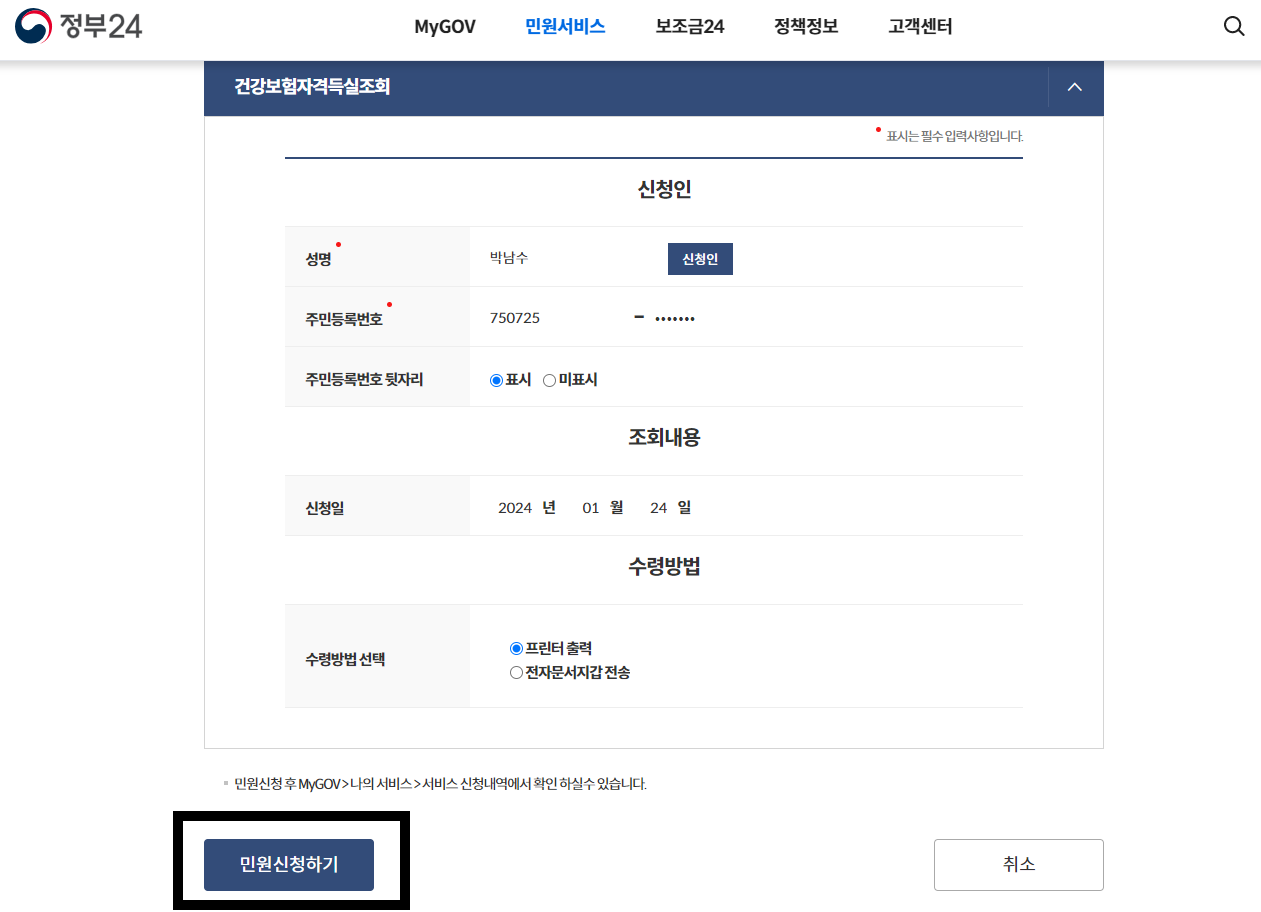Viewport: 1261px width, 912px height.
Task: Open the 보조금24 menu
Action: 690,27
